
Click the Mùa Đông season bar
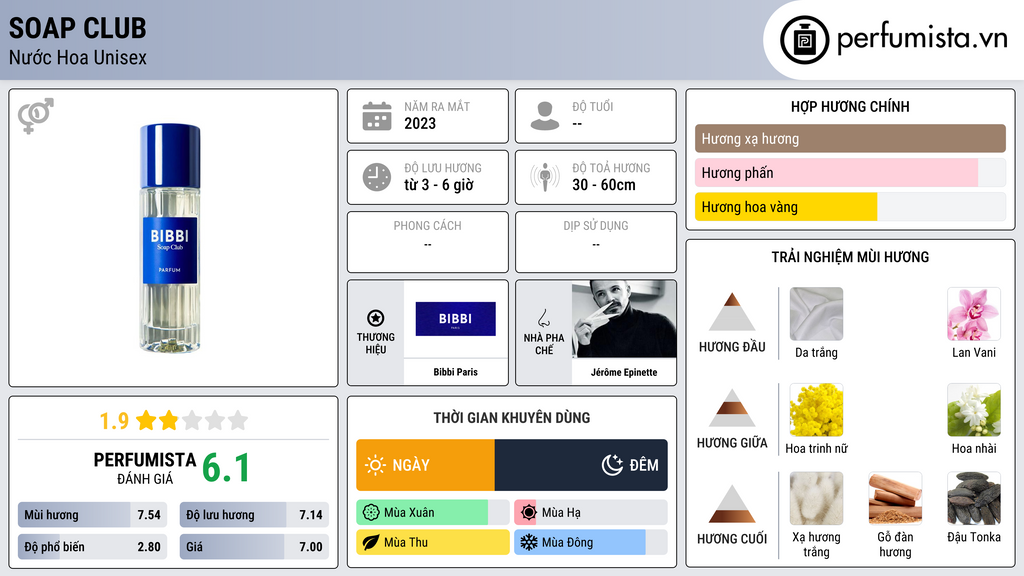tap(591, 542)
